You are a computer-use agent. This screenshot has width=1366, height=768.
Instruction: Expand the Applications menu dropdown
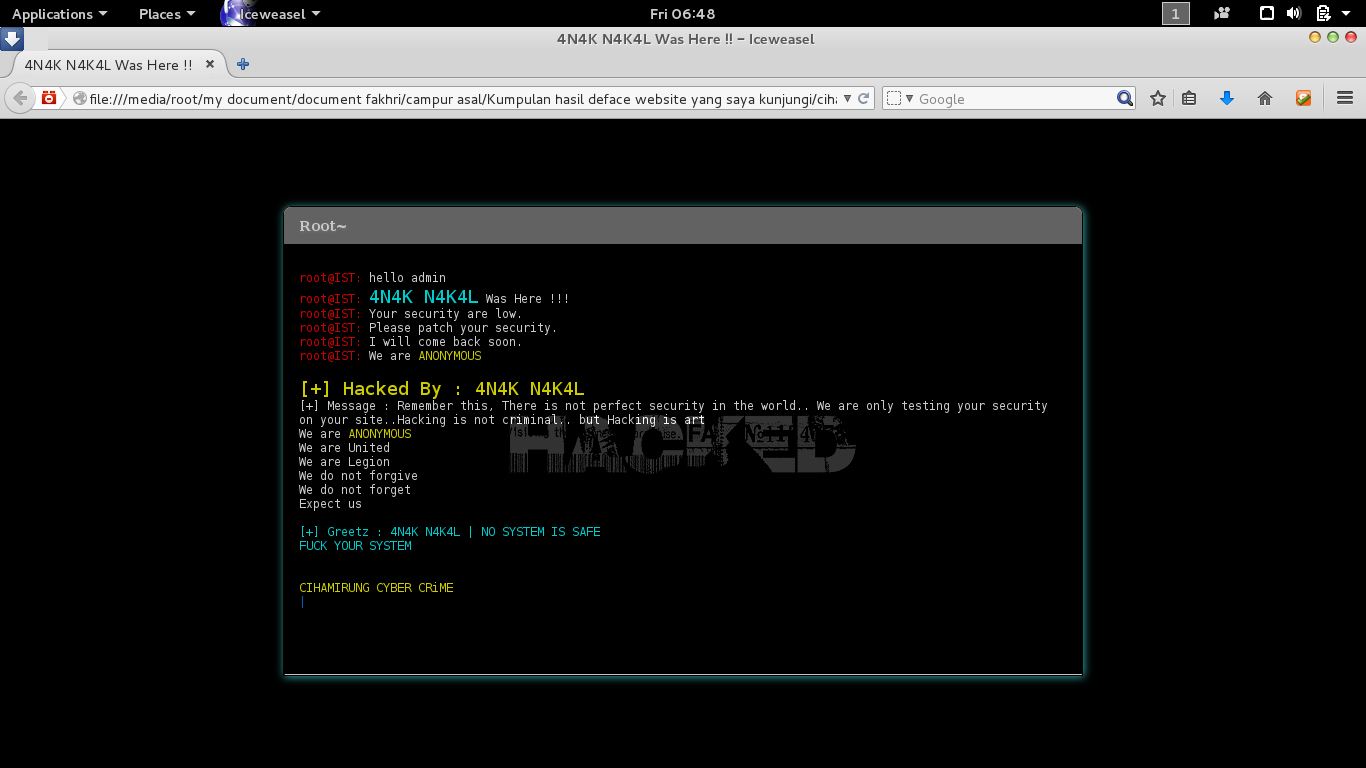55,13
